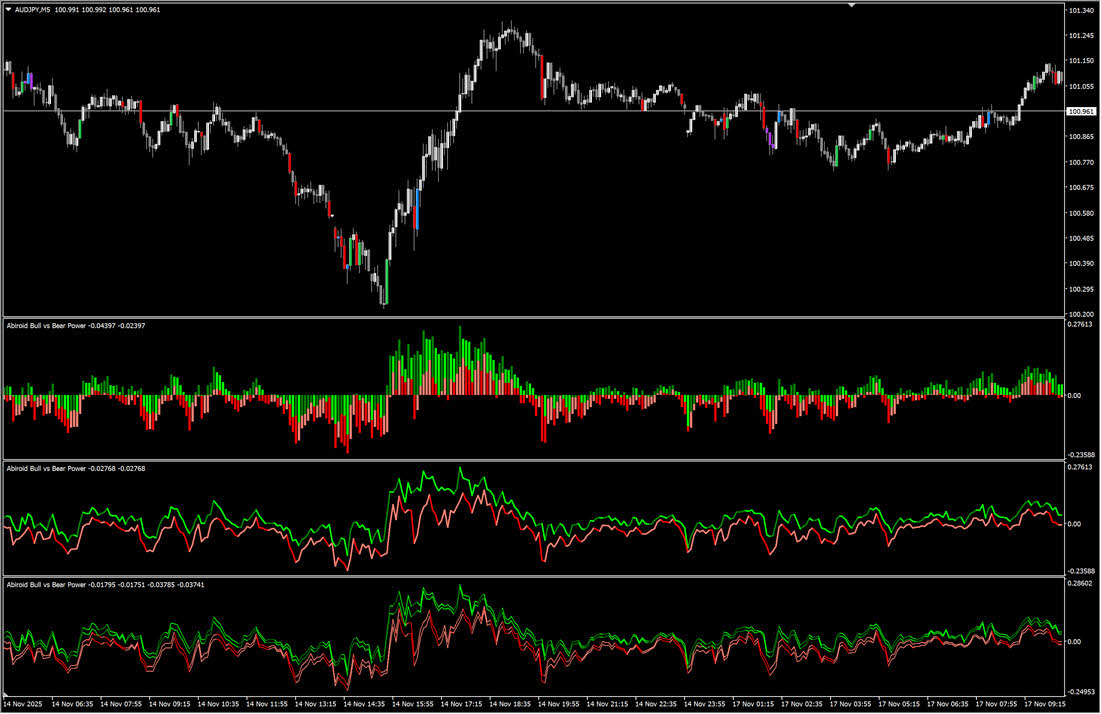Image resolution: width=1101 pixels, height=714 pixels.
Task: Click the current price label 100.961
Action: 1081,111
